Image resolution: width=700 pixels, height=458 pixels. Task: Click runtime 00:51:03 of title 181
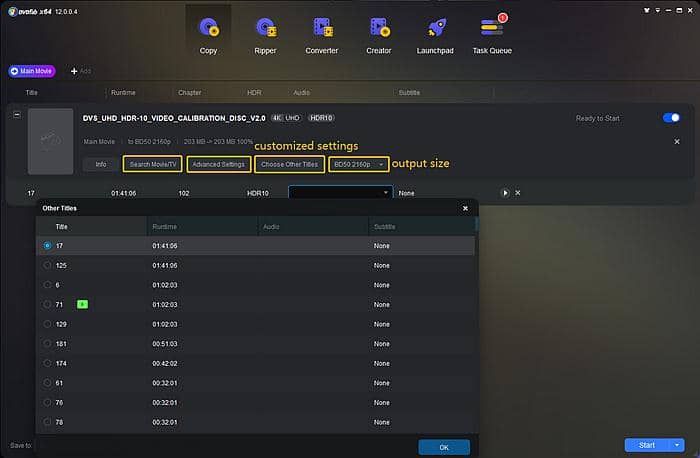point(165,344)
